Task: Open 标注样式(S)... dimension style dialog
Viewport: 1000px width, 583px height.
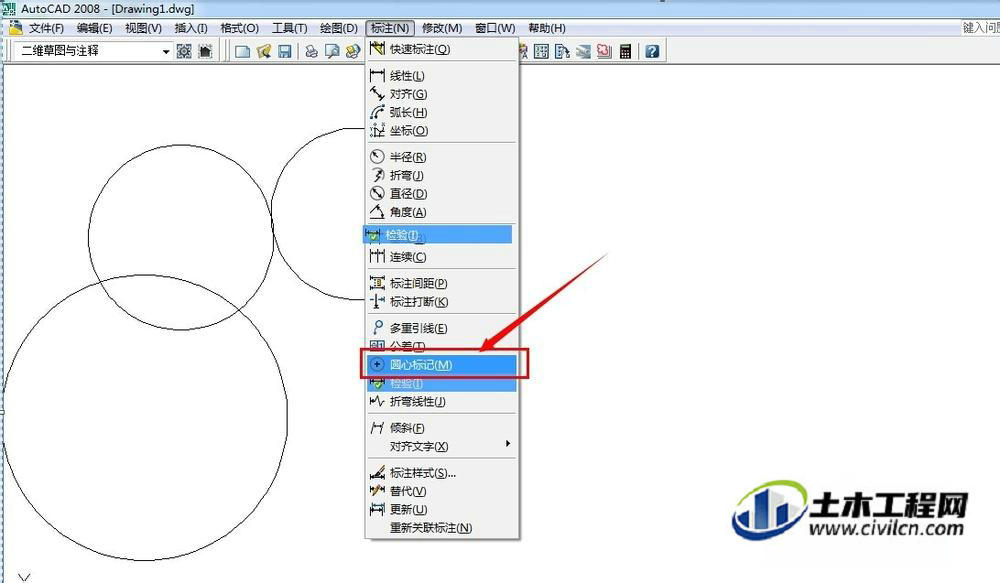Action: click(441, 473)
